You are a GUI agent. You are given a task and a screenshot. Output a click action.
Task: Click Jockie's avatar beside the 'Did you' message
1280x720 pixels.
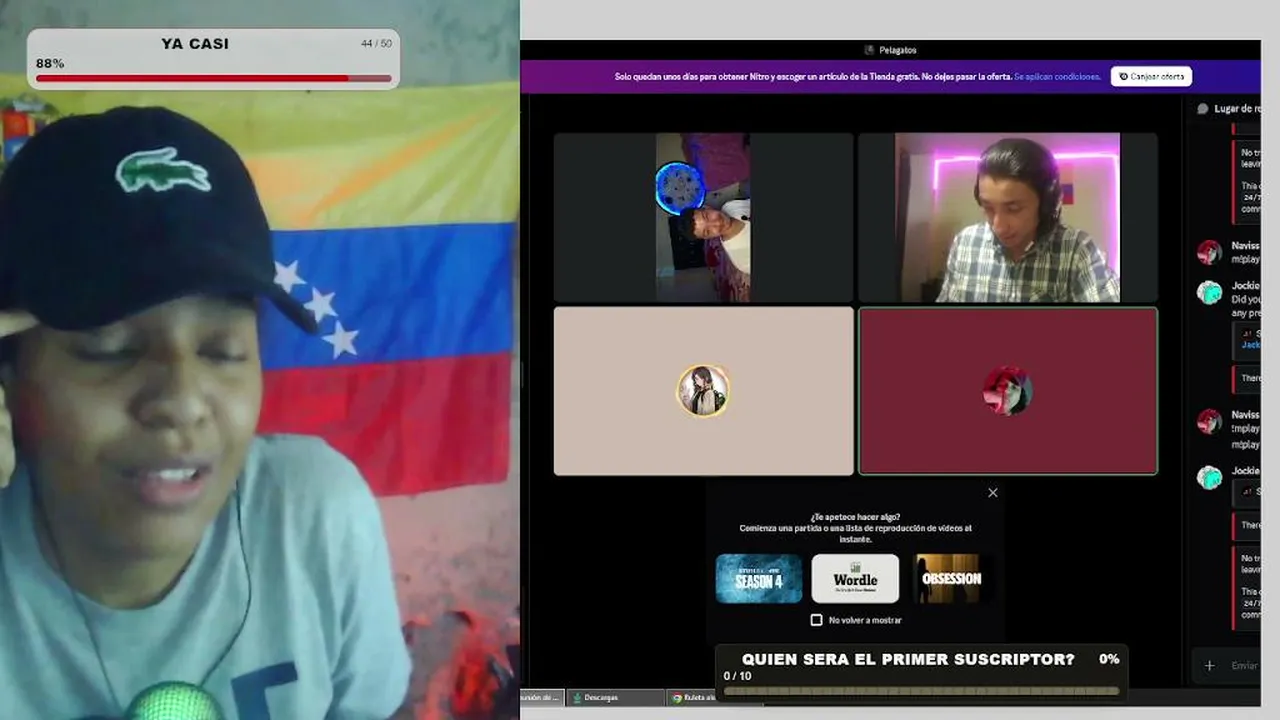pyautogui.click(x=1210, y=292)
